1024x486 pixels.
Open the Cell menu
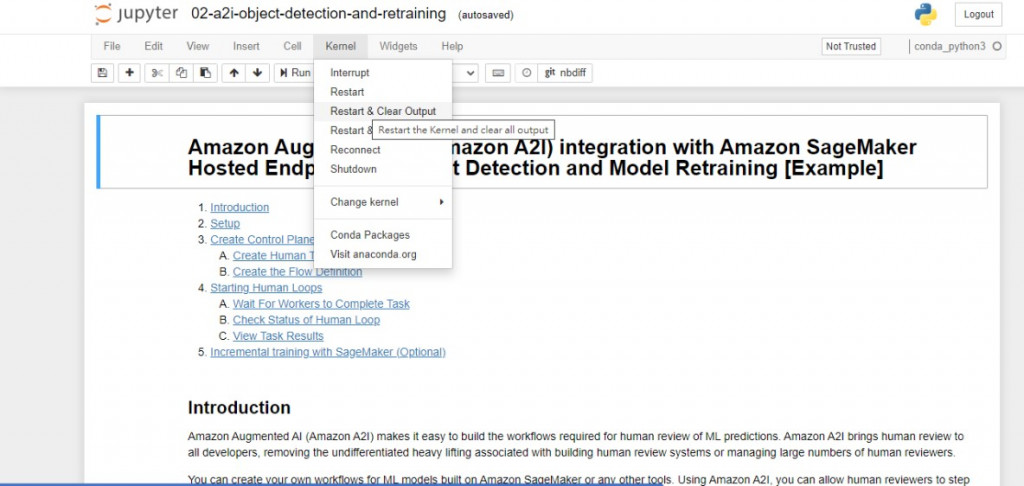coord(293,46)
